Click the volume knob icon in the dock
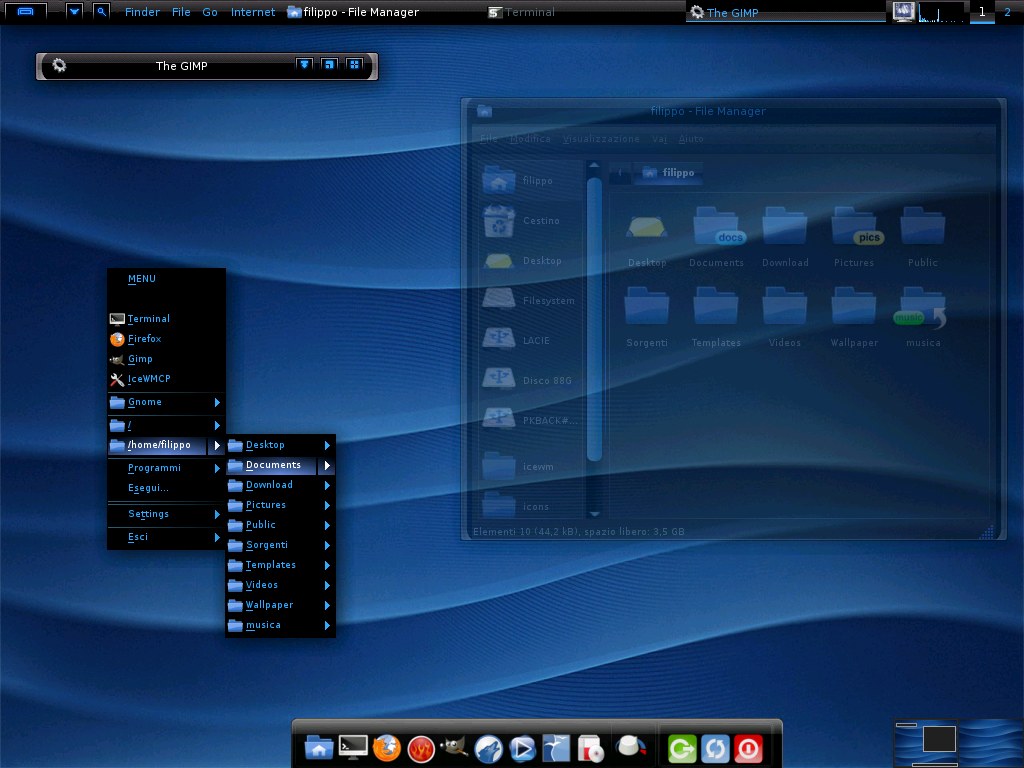 coord(631,746)
